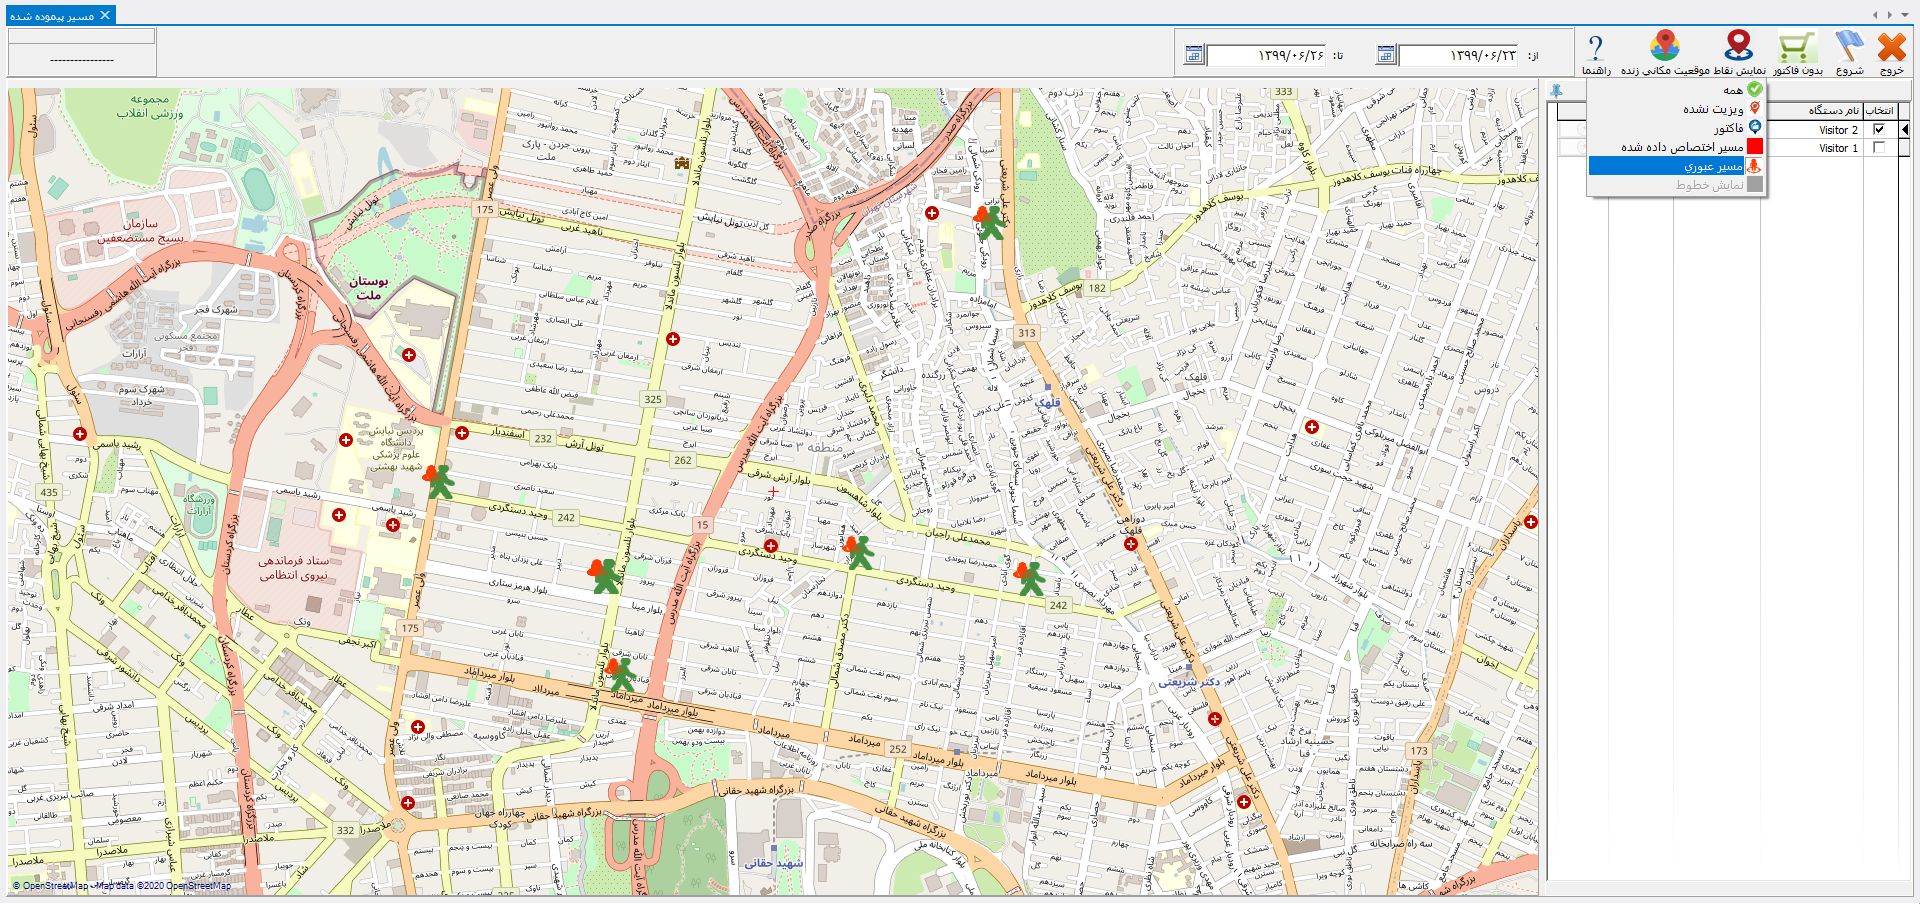Click the green cart 'بدون فاکتور' icon
The width and height of the screenshot is (1920, 904).
point(1797,48)
